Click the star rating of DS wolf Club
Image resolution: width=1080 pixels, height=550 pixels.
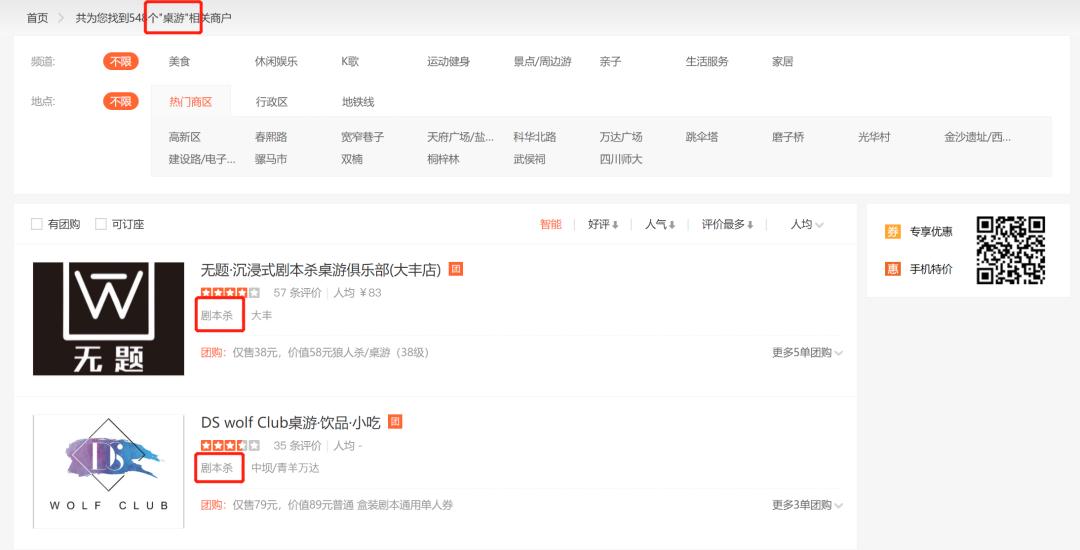(230, 445)
